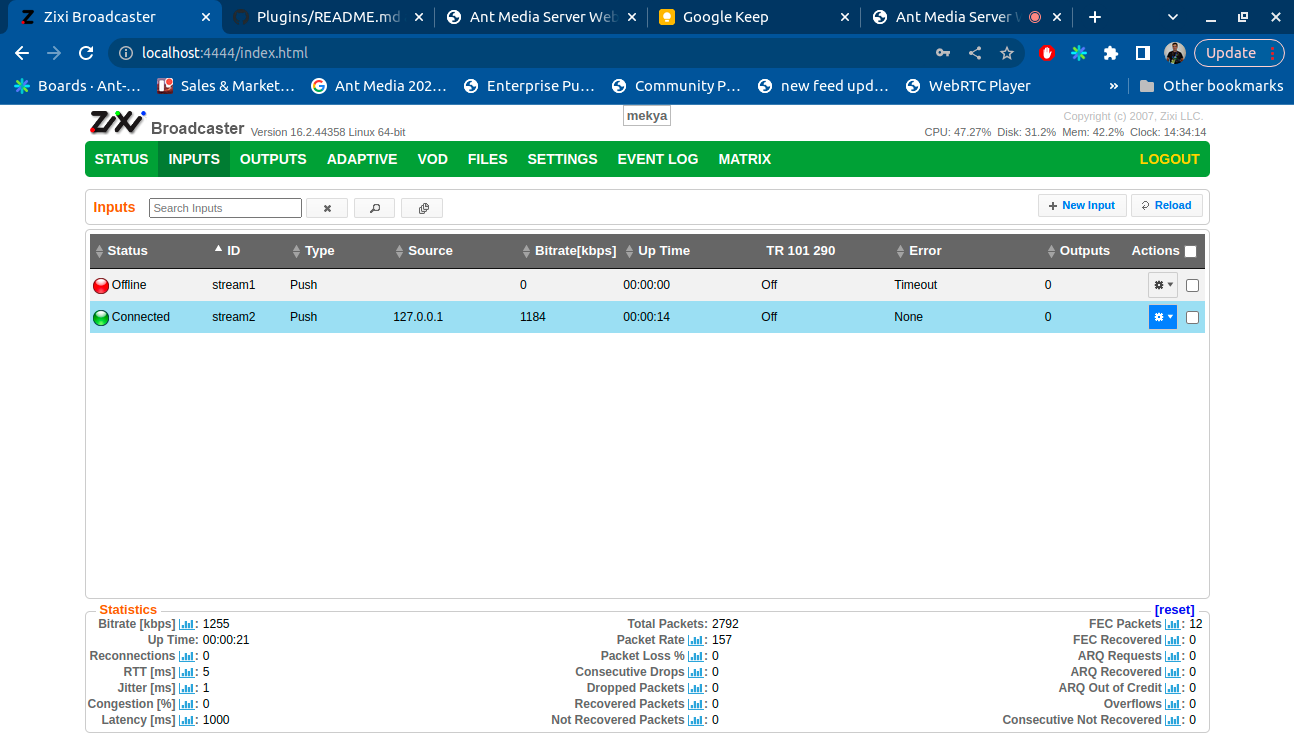Open the ARQ Out of Credit chart icon

click(1173, 688)
